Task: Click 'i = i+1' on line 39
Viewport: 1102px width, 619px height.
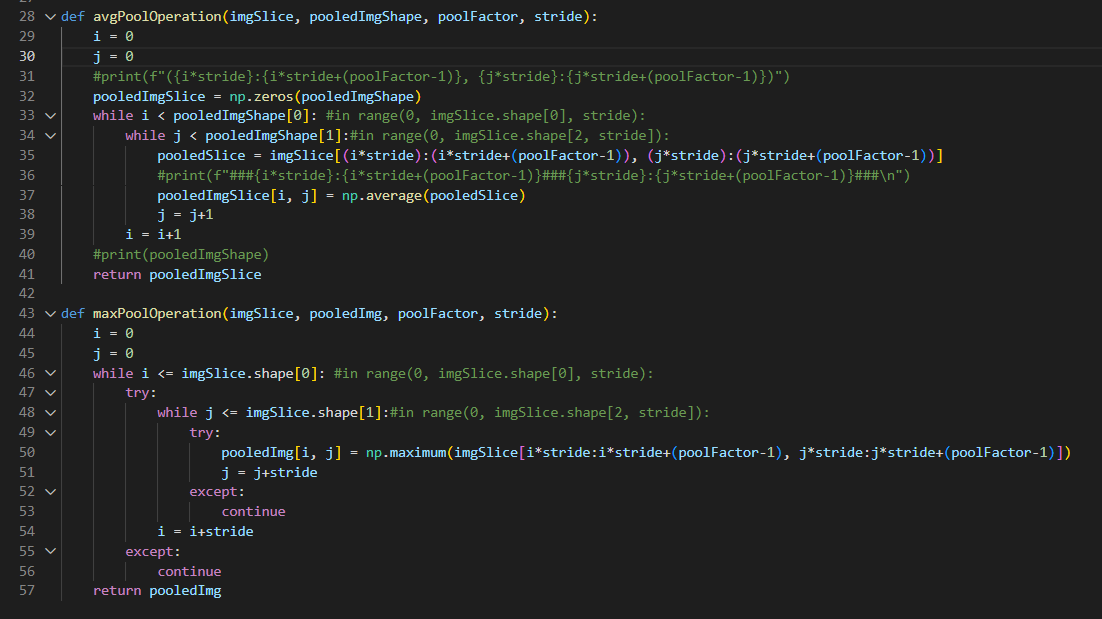Action: [153, 234]
